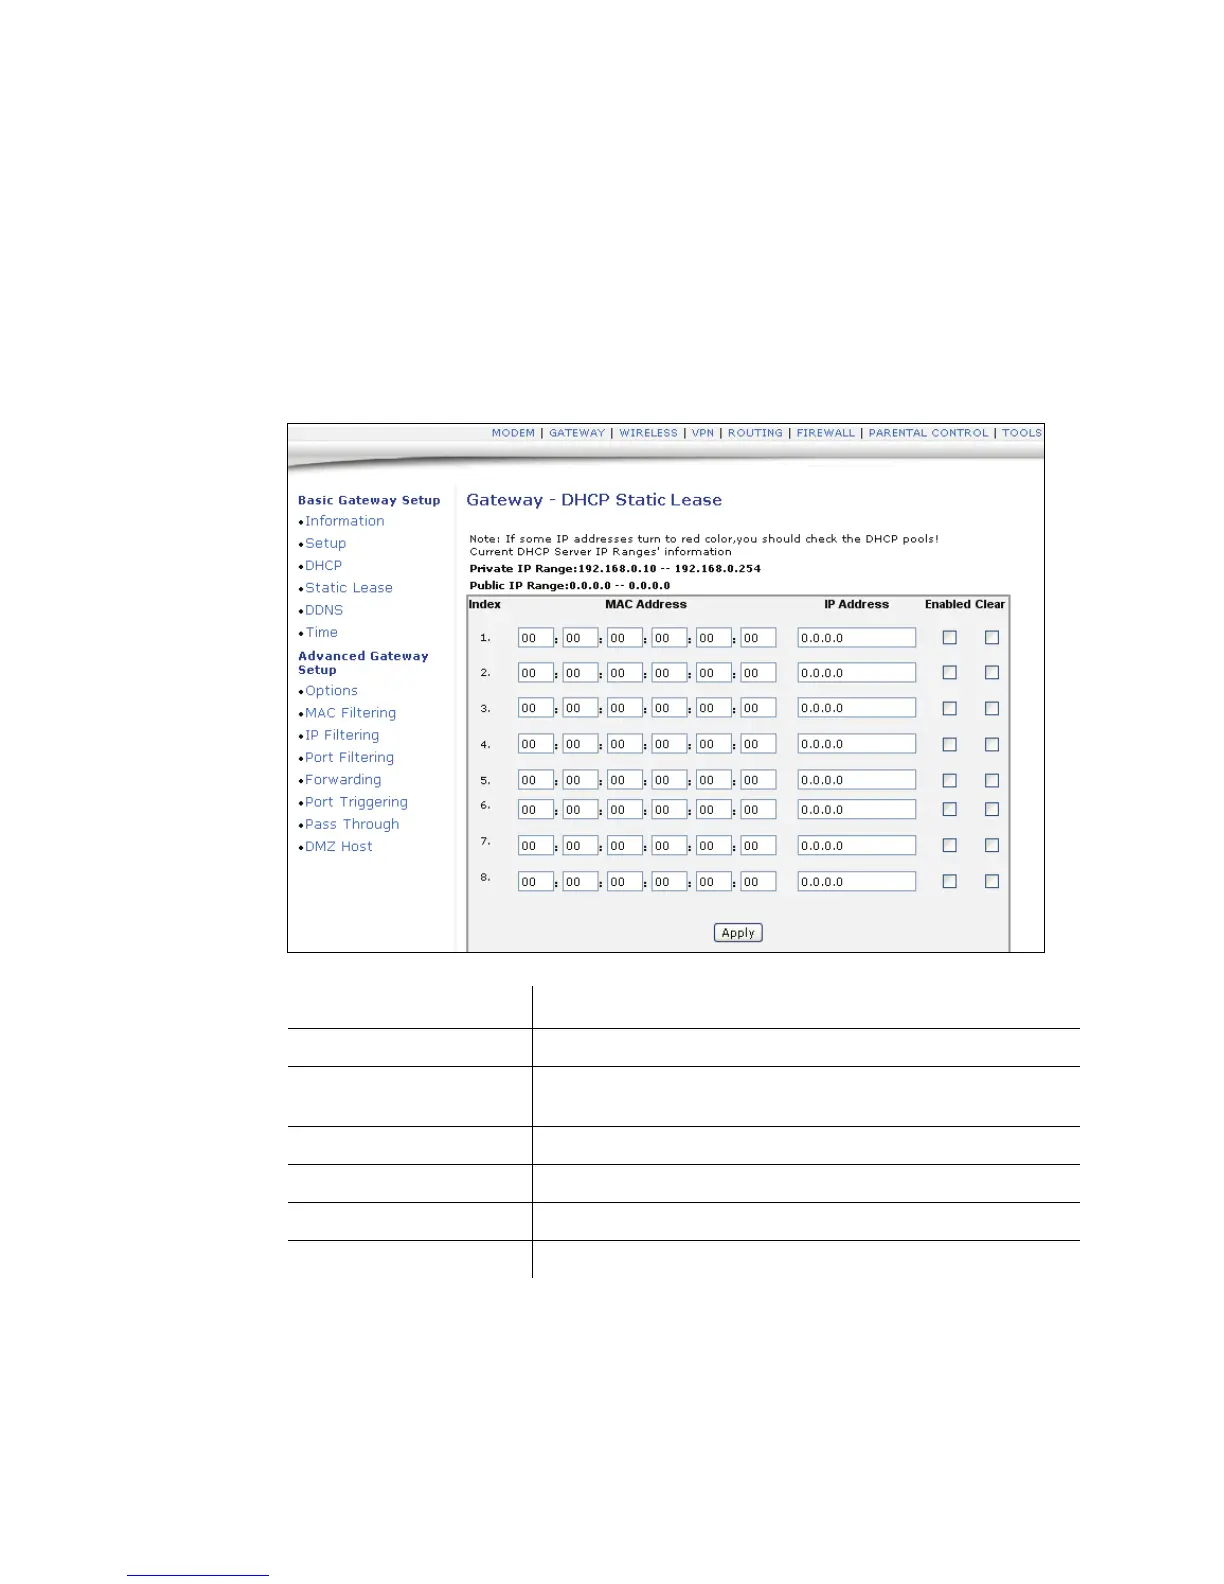Open the Static Lease sidebar link

click(x=349, y=588)
